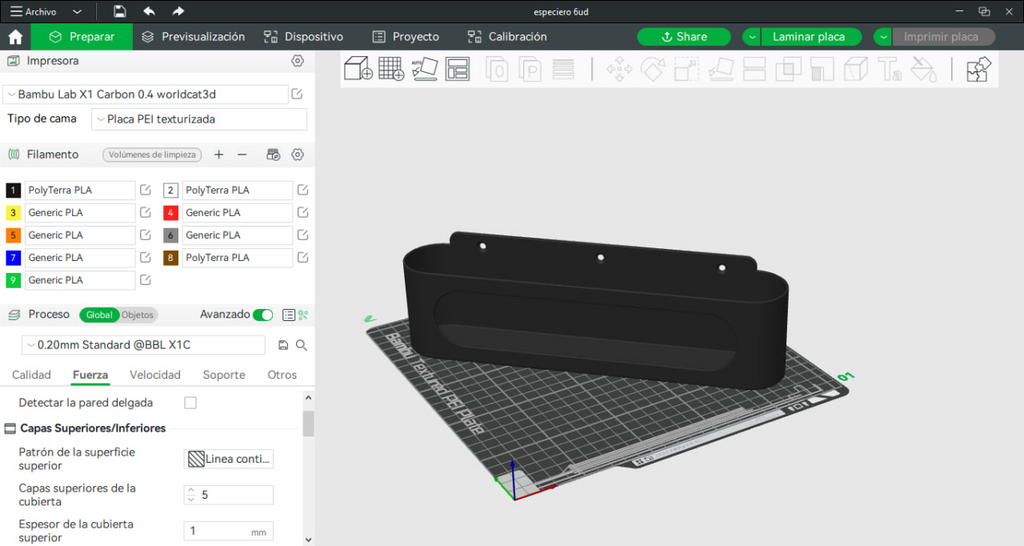Image resolution: width=1024 pixels, height=546 pixels.
Task: Click filament 5 orange color swatch
Action: click(x=13, y=235)
